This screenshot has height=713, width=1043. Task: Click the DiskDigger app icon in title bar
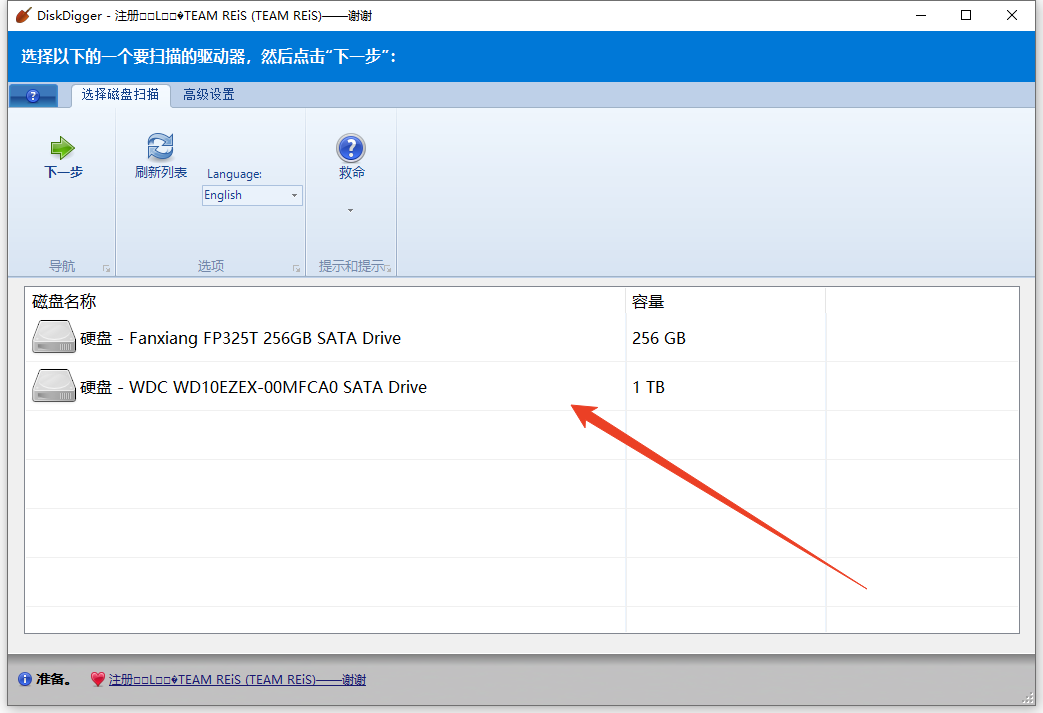23,16
